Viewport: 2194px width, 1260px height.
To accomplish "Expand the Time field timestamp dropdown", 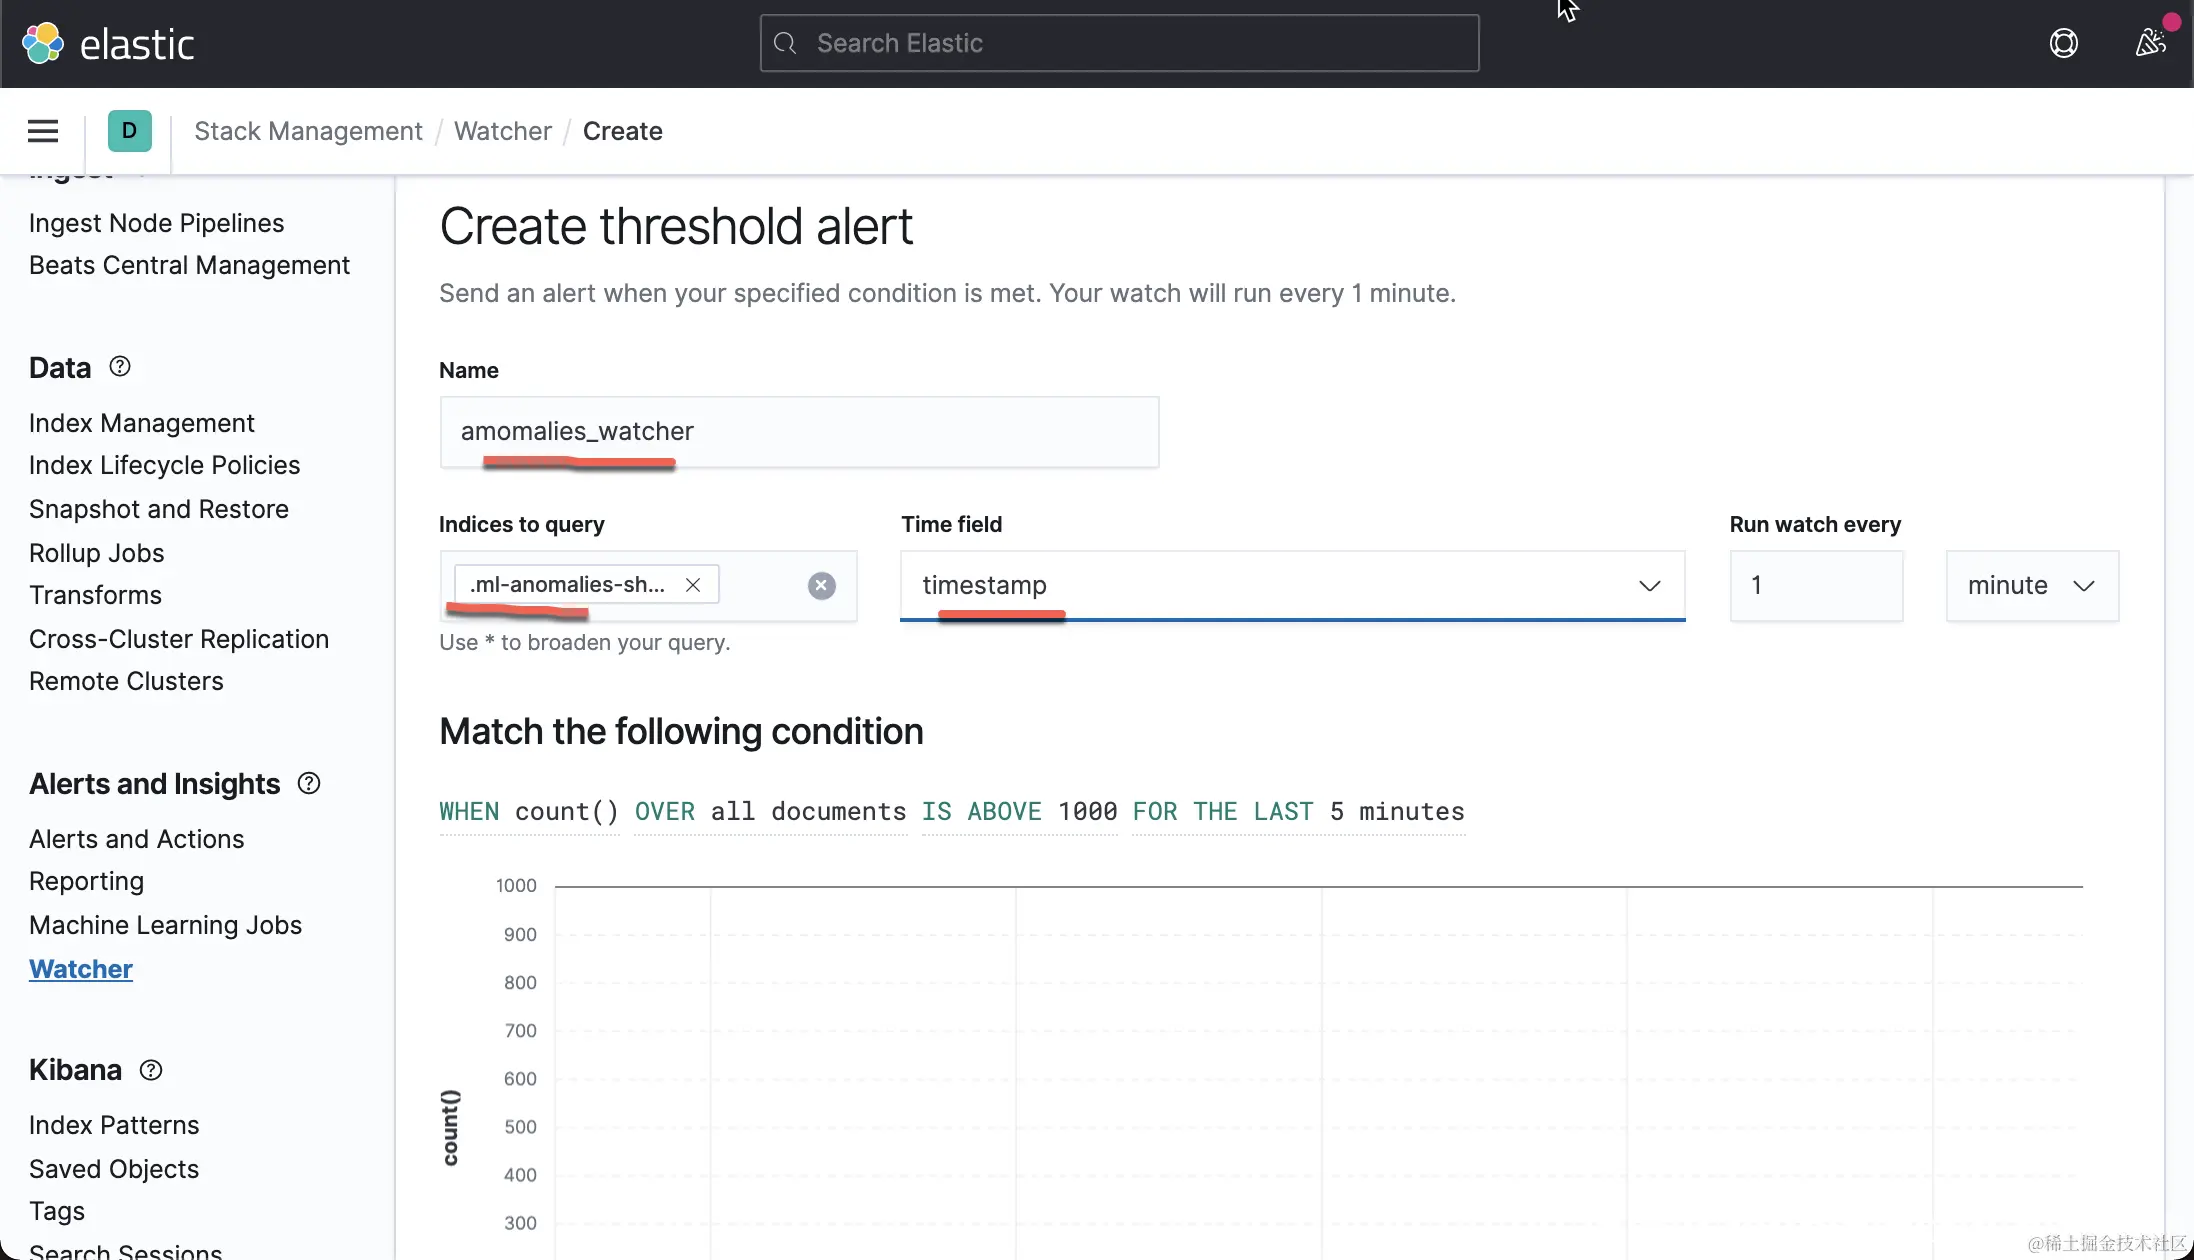I will coord(1291,585).
